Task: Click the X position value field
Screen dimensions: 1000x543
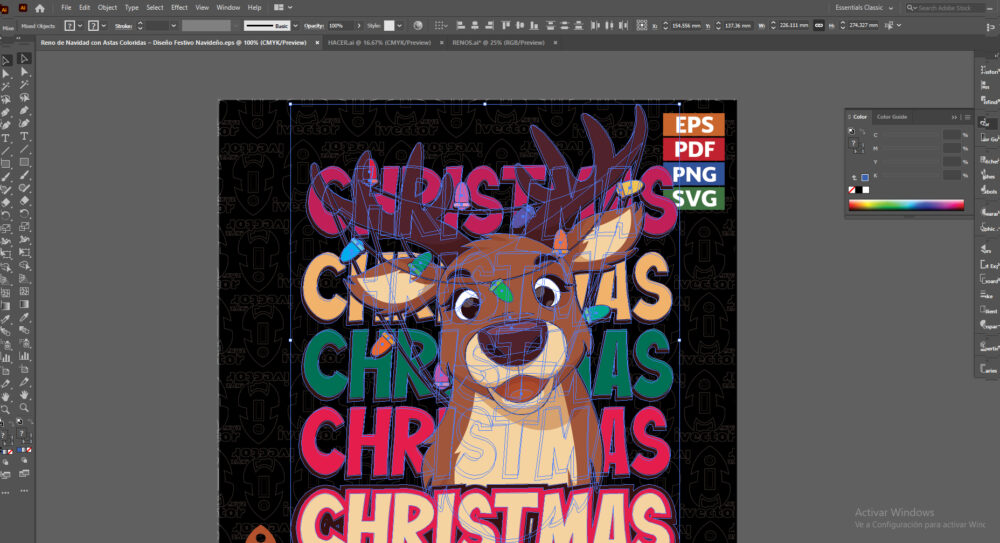Action: [686, 26]
